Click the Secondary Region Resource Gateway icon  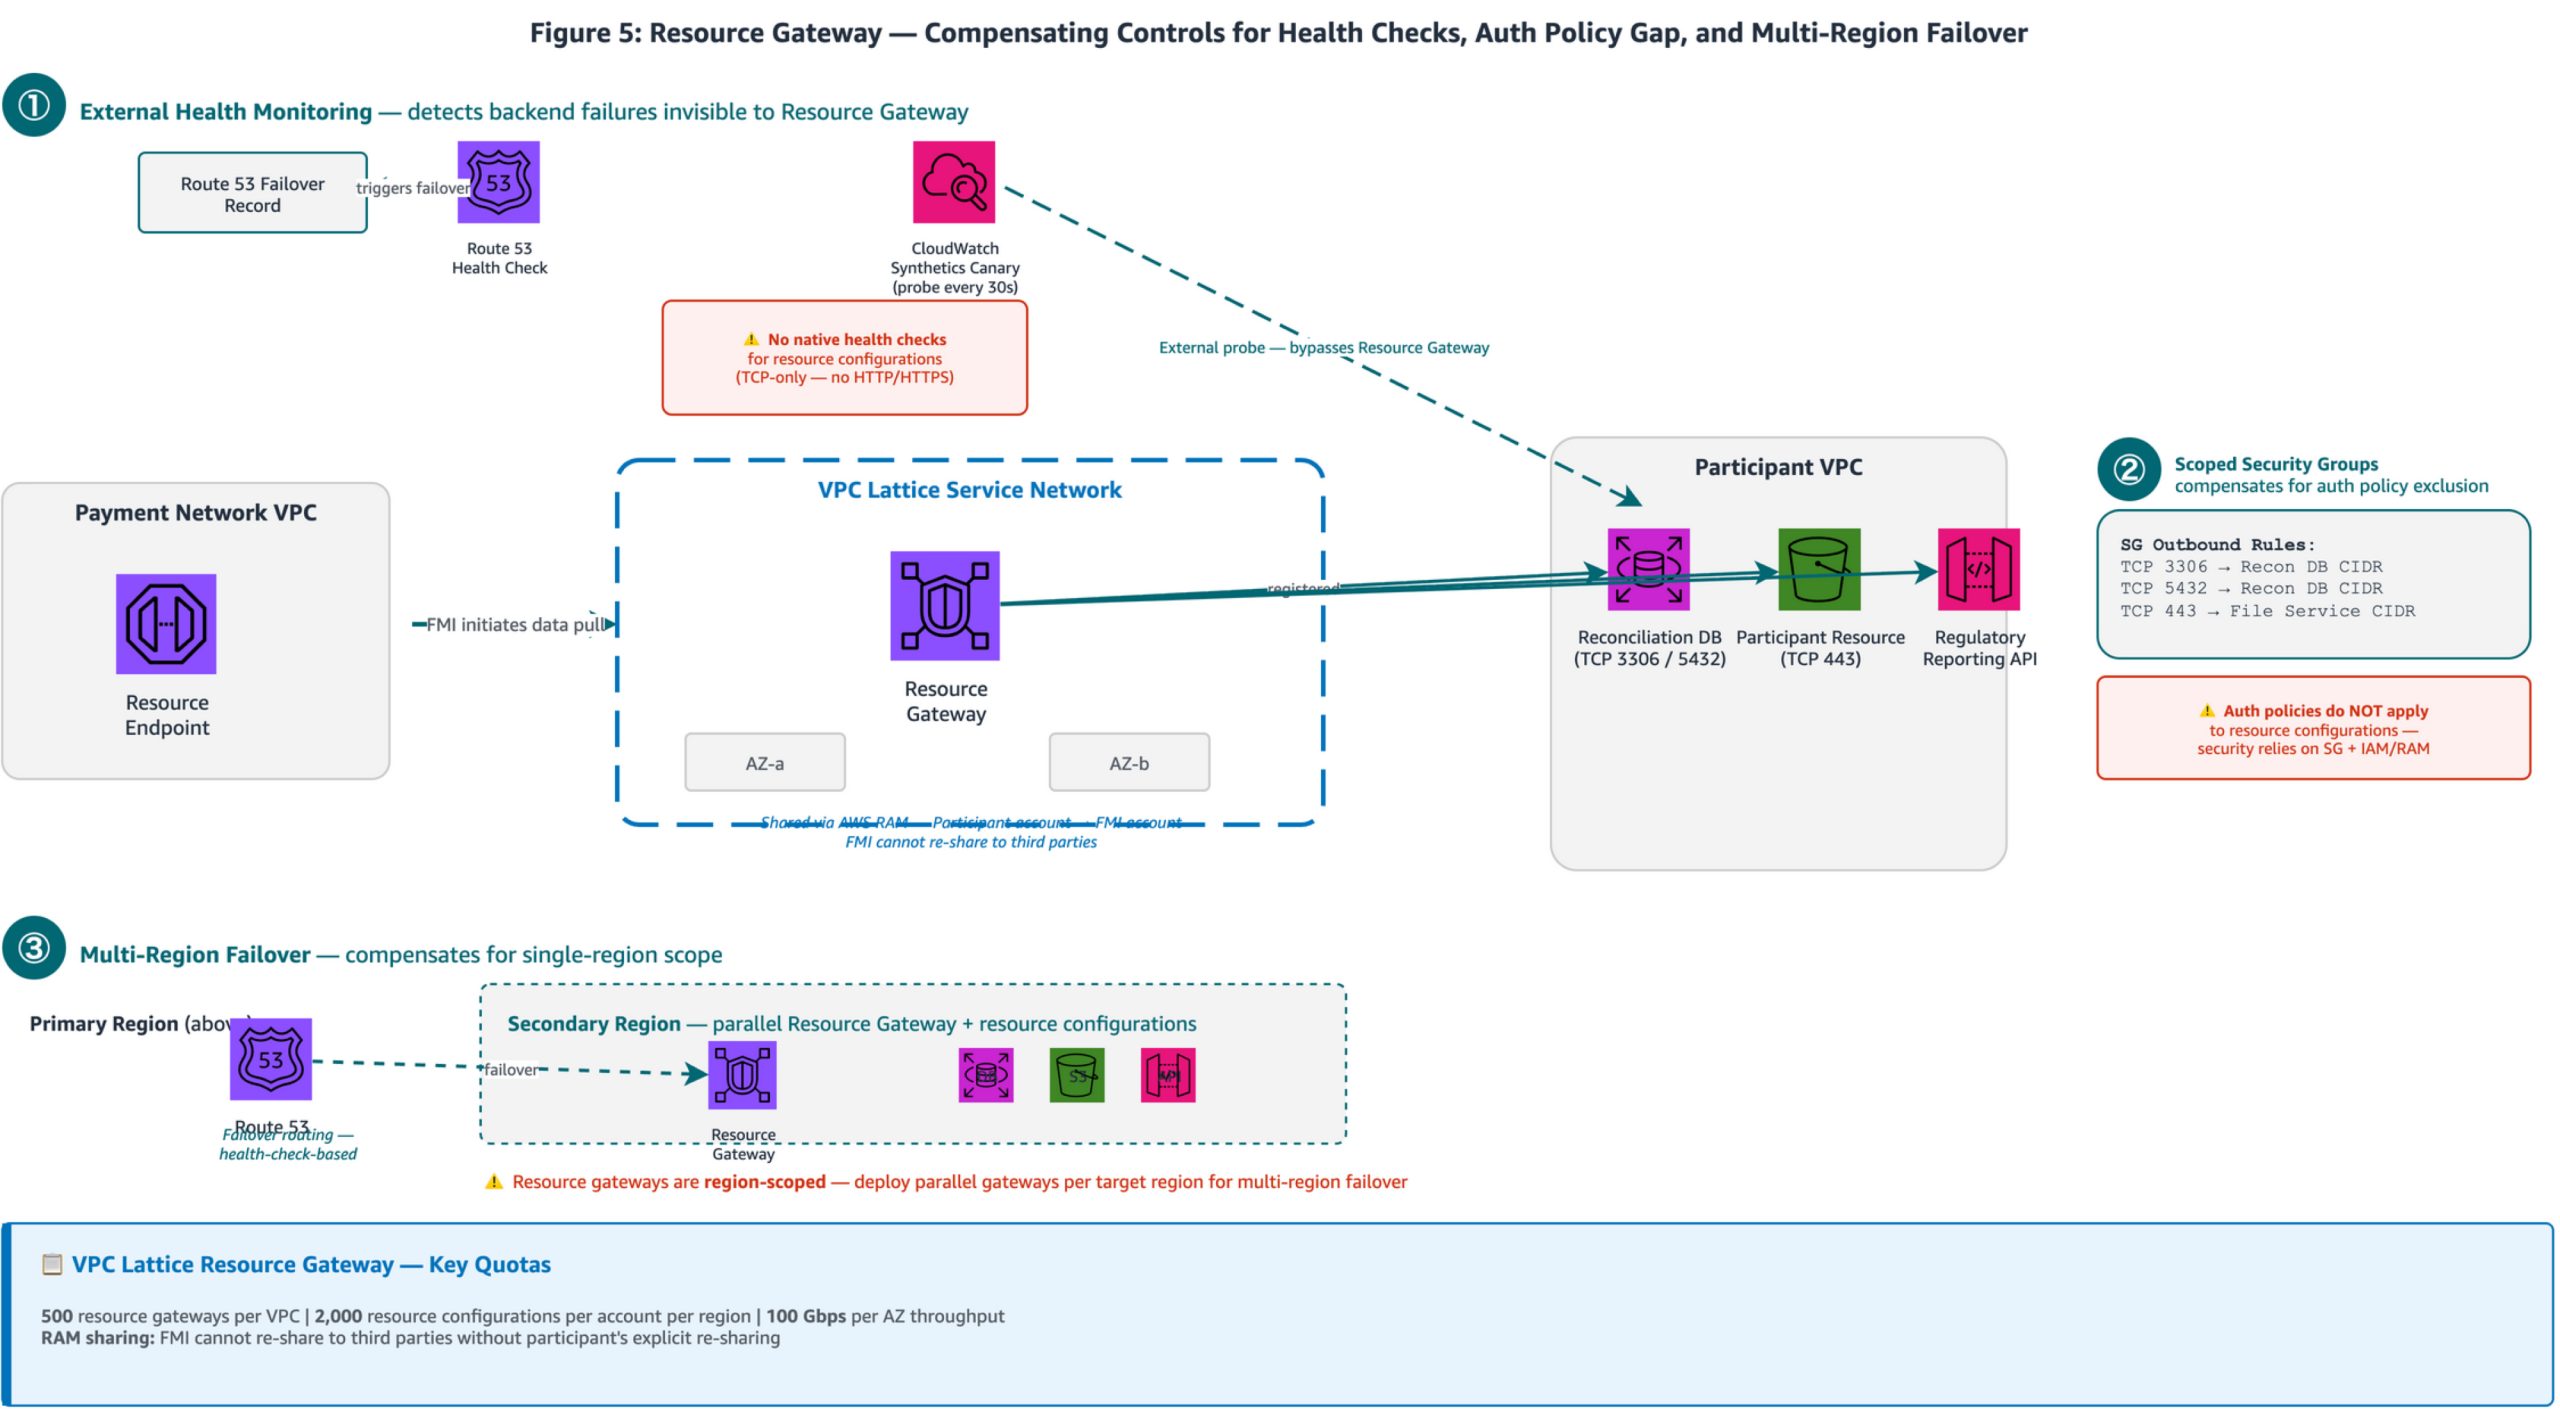pyautogui.click(x=741, y=1075)
